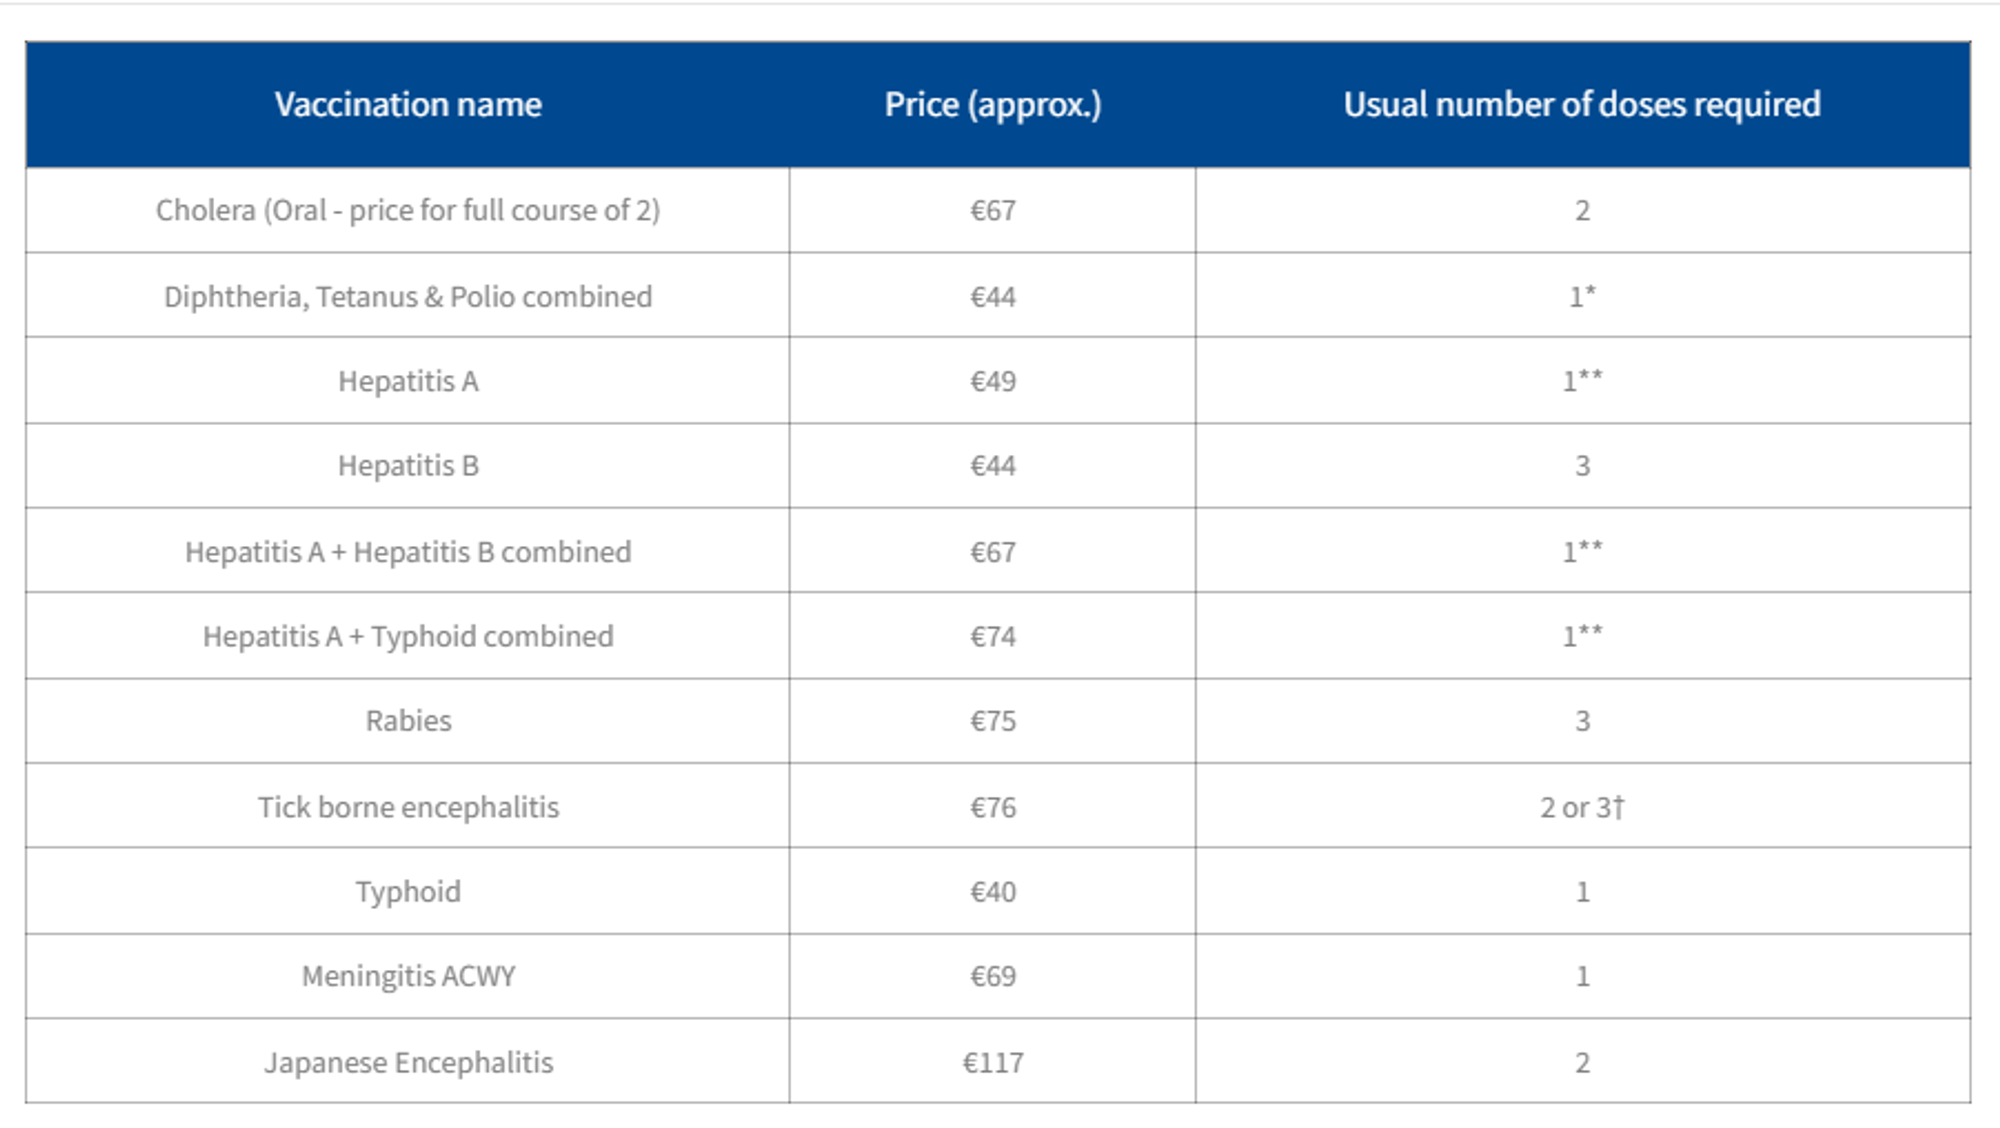Screen dimensions: 2000x1128
Task: Select the Cholera oral vaccine row name
Action: 408,210
